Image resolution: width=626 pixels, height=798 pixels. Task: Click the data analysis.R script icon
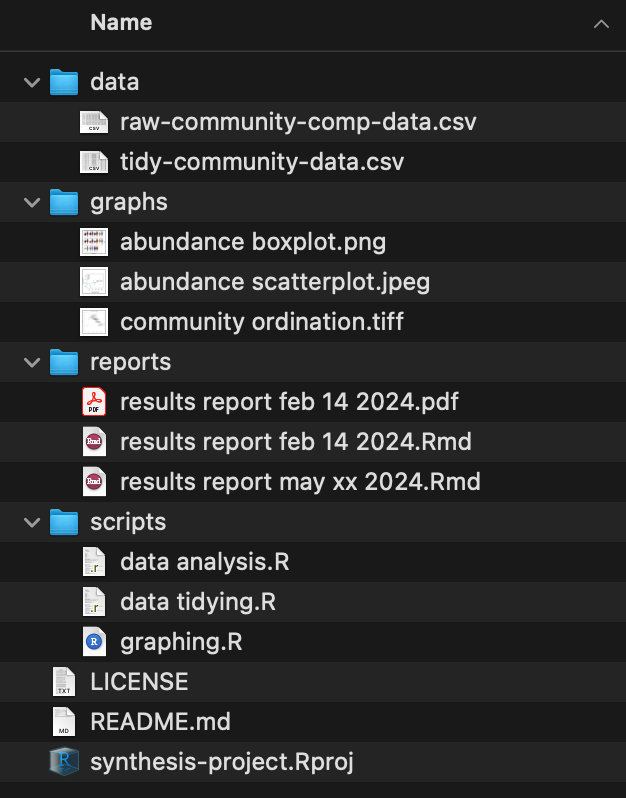point(93,562)
